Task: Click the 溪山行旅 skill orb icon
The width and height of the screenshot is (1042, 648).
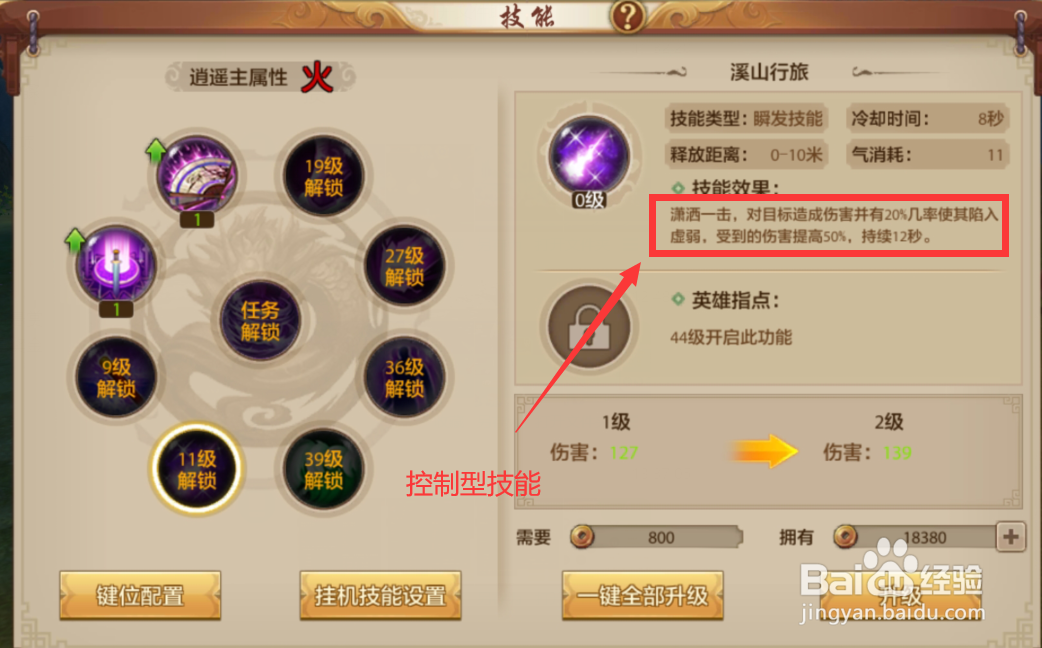Action: point(589,156)
